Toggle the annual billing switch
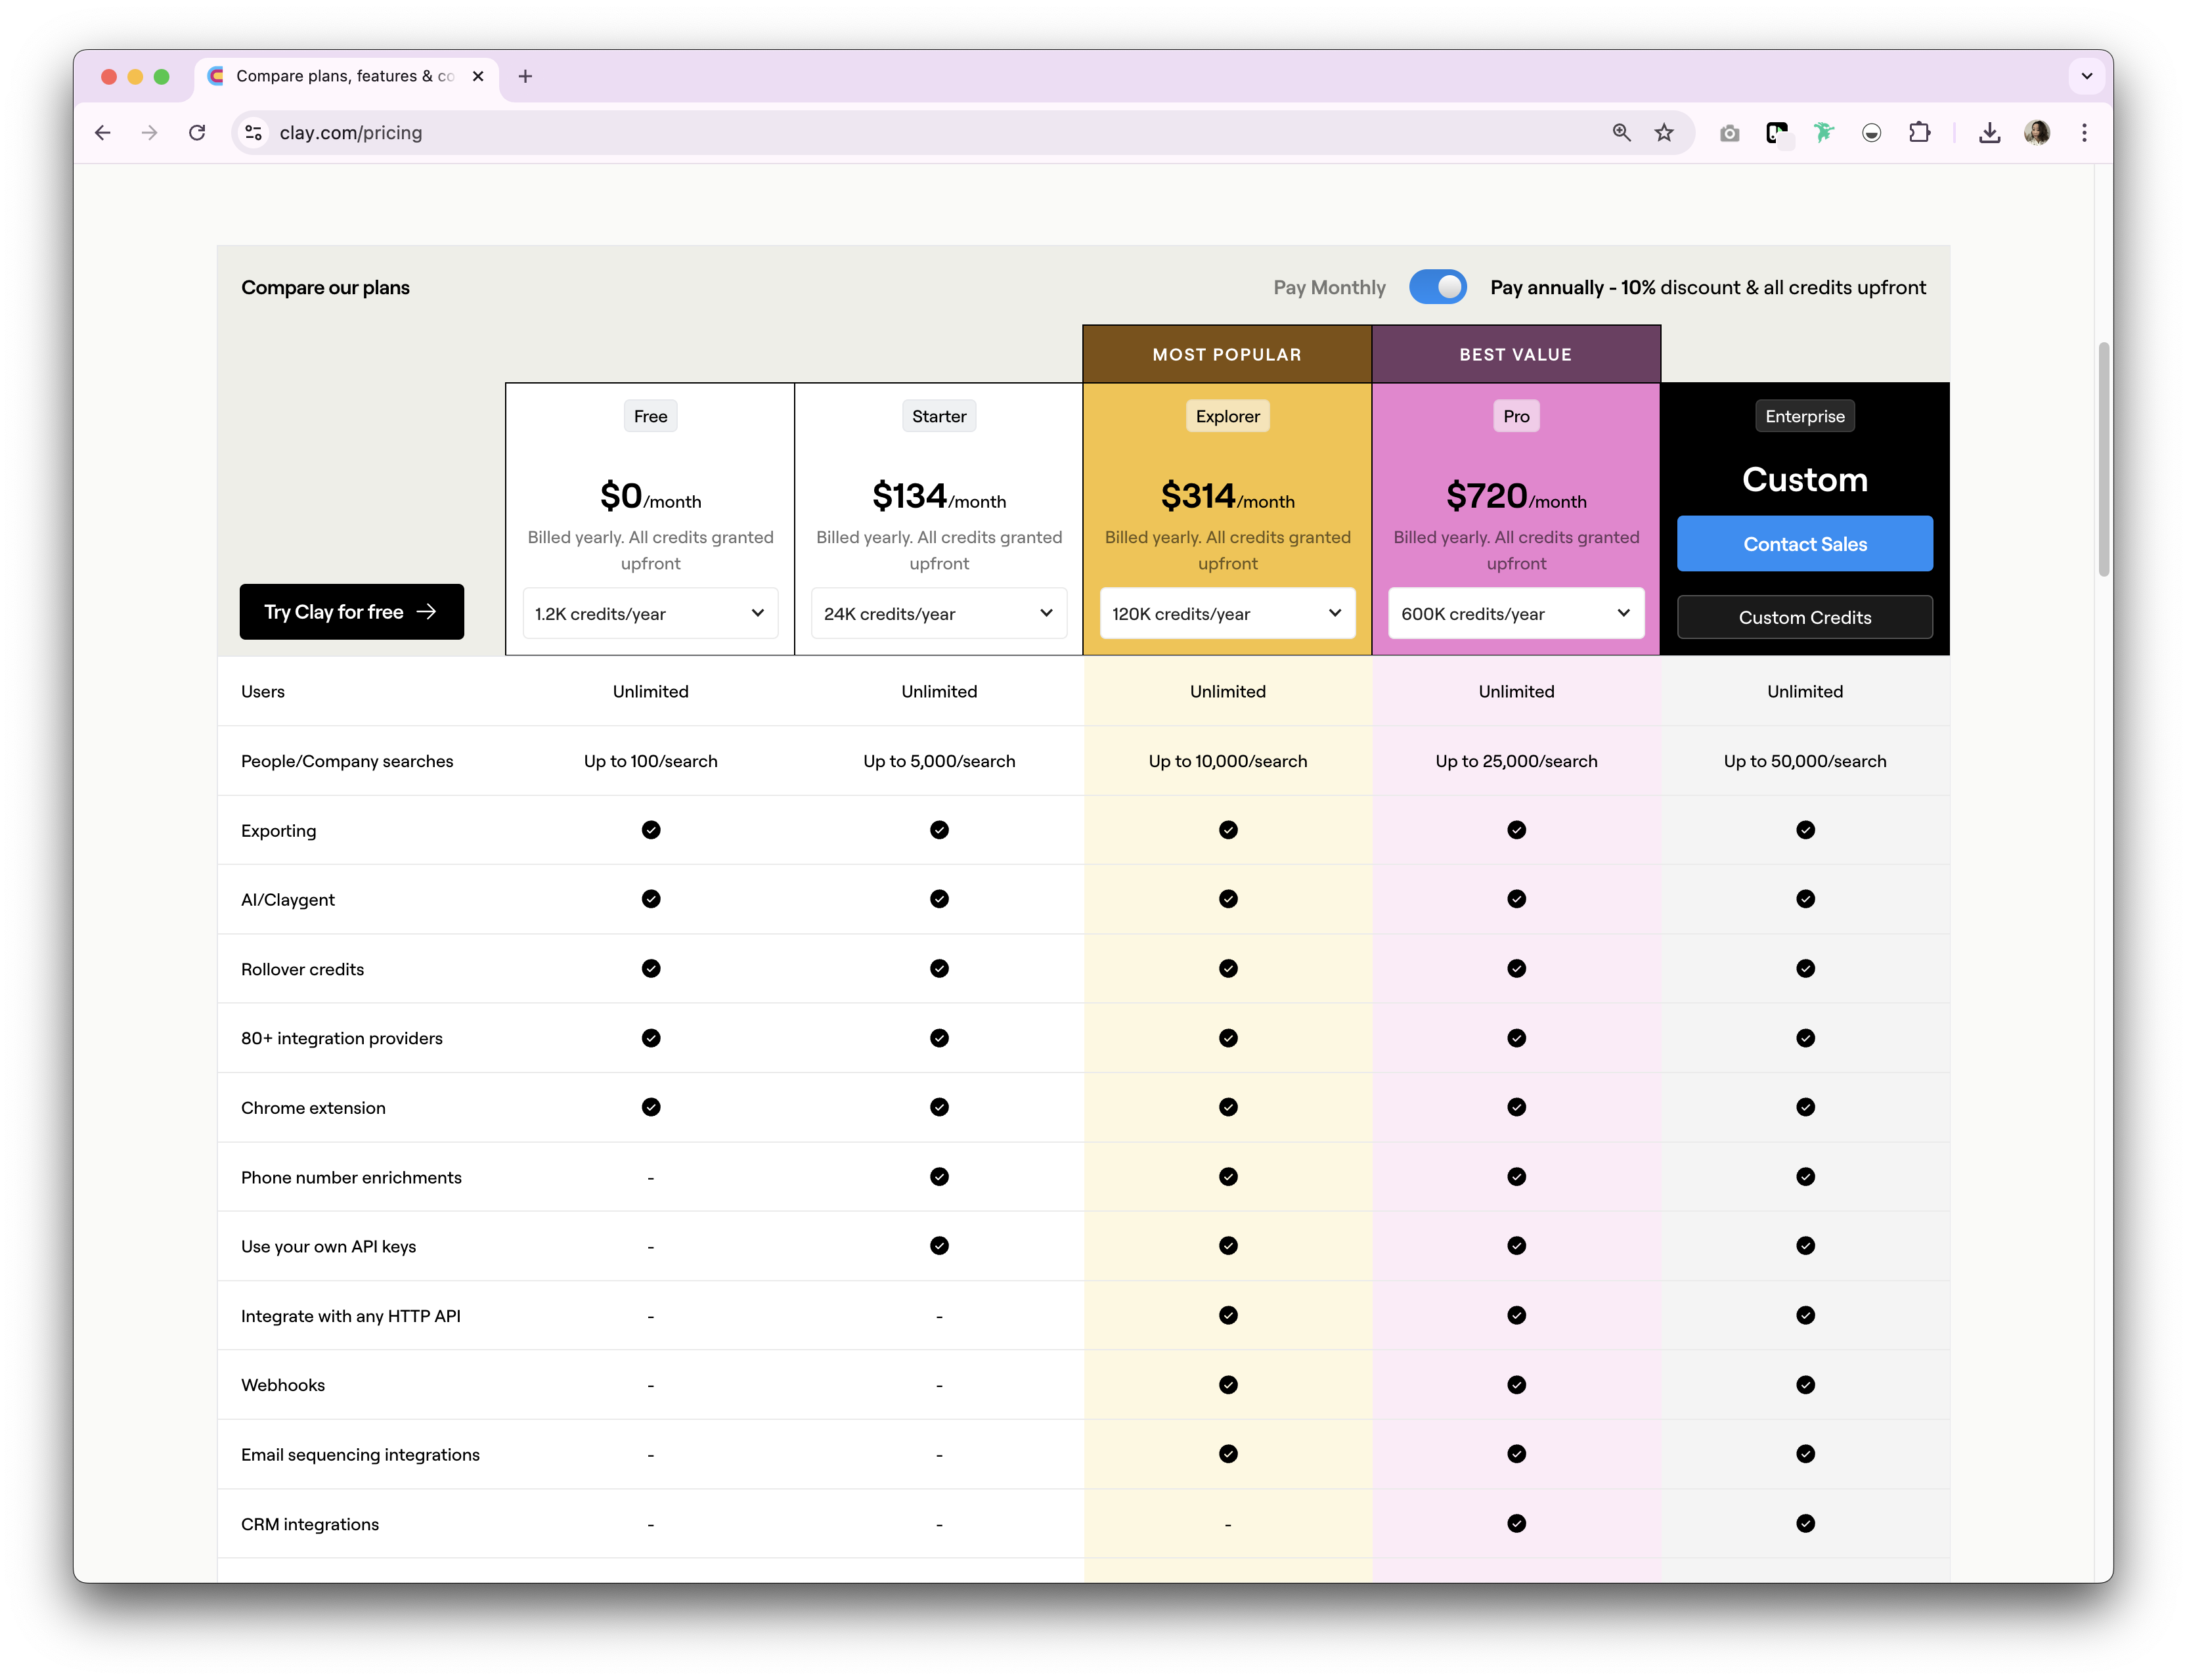Viewport: 2187px width, 1680px height. tap(1437, 287)
